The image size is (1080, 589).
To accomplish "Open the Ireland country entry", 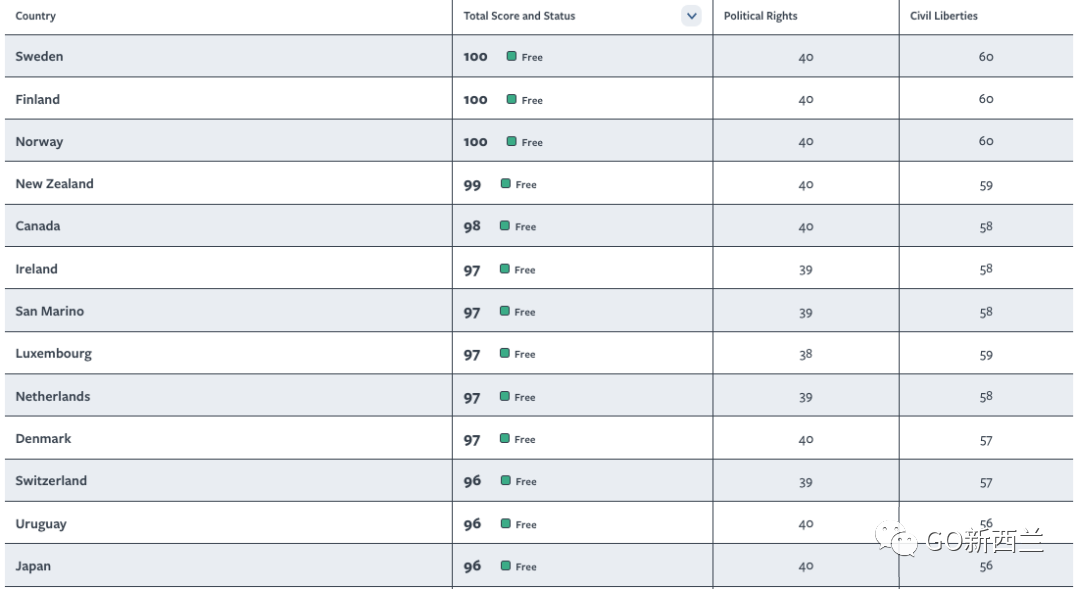I will click(37, 269).
